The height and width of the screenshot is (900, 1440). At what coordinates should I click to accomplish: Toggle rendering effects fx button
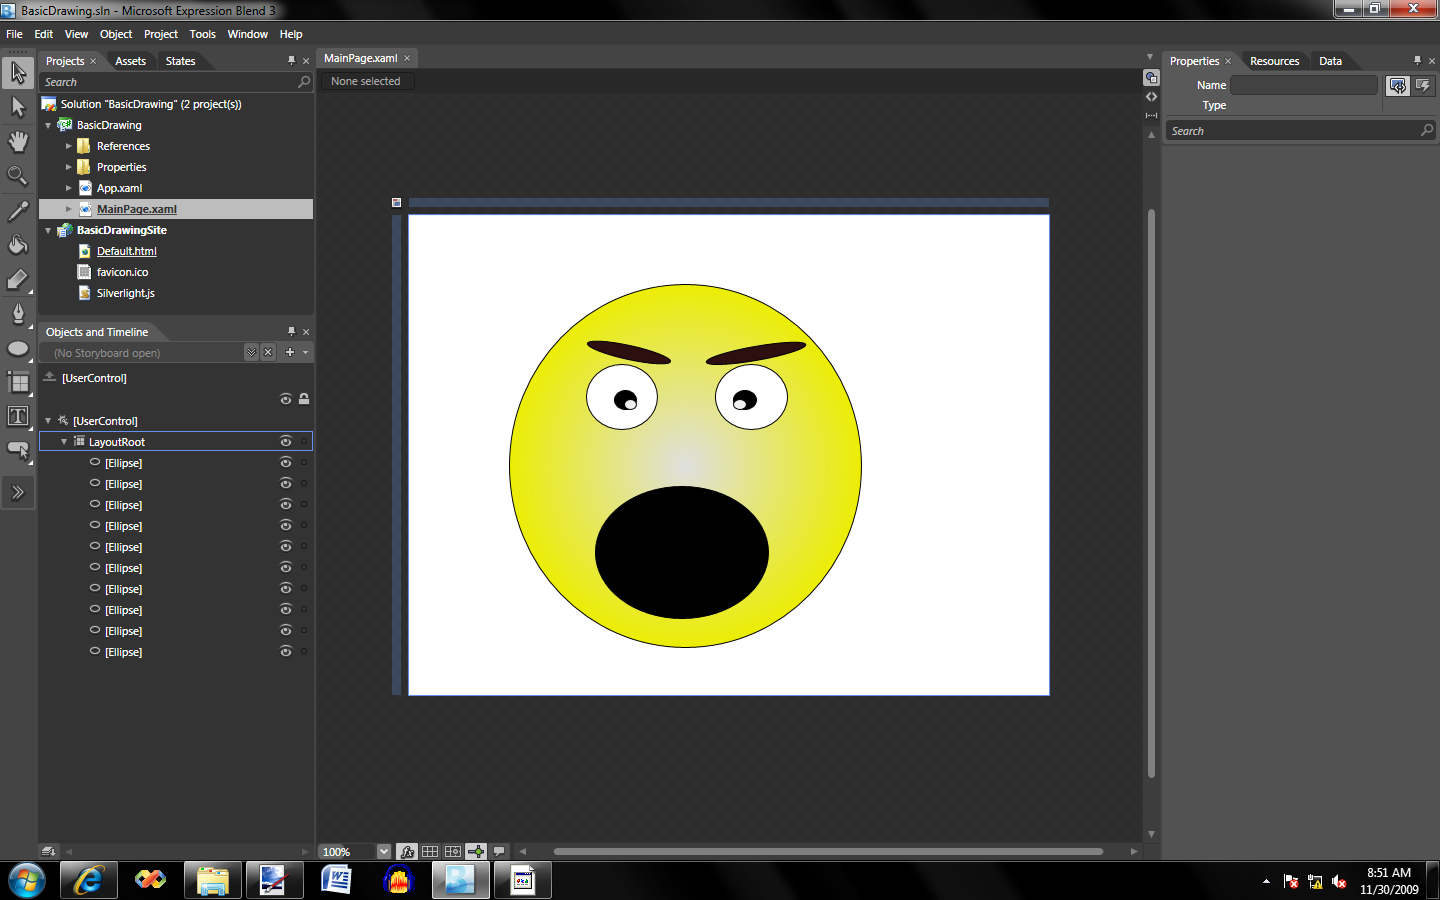pyautogui.click(x=407, y=852)
